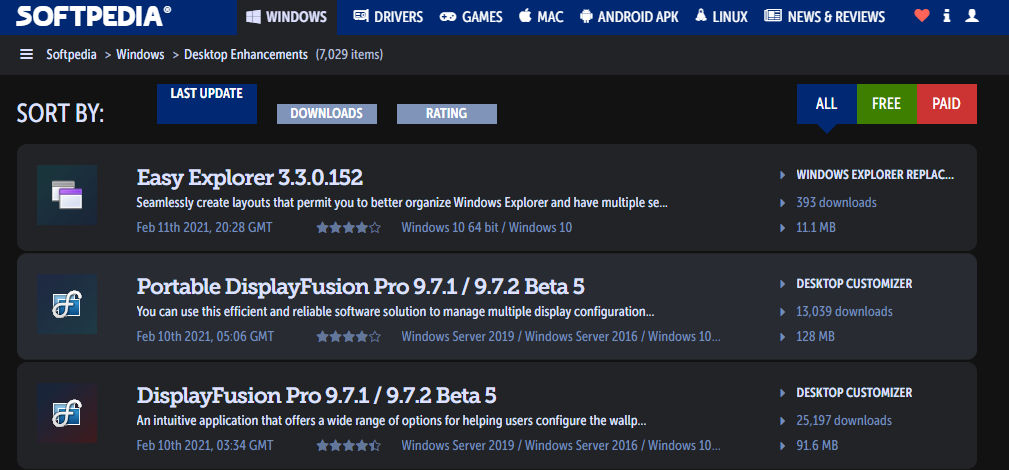Select the ALL filter
This screenshot has width=1009, height=470.
point(826,104)
